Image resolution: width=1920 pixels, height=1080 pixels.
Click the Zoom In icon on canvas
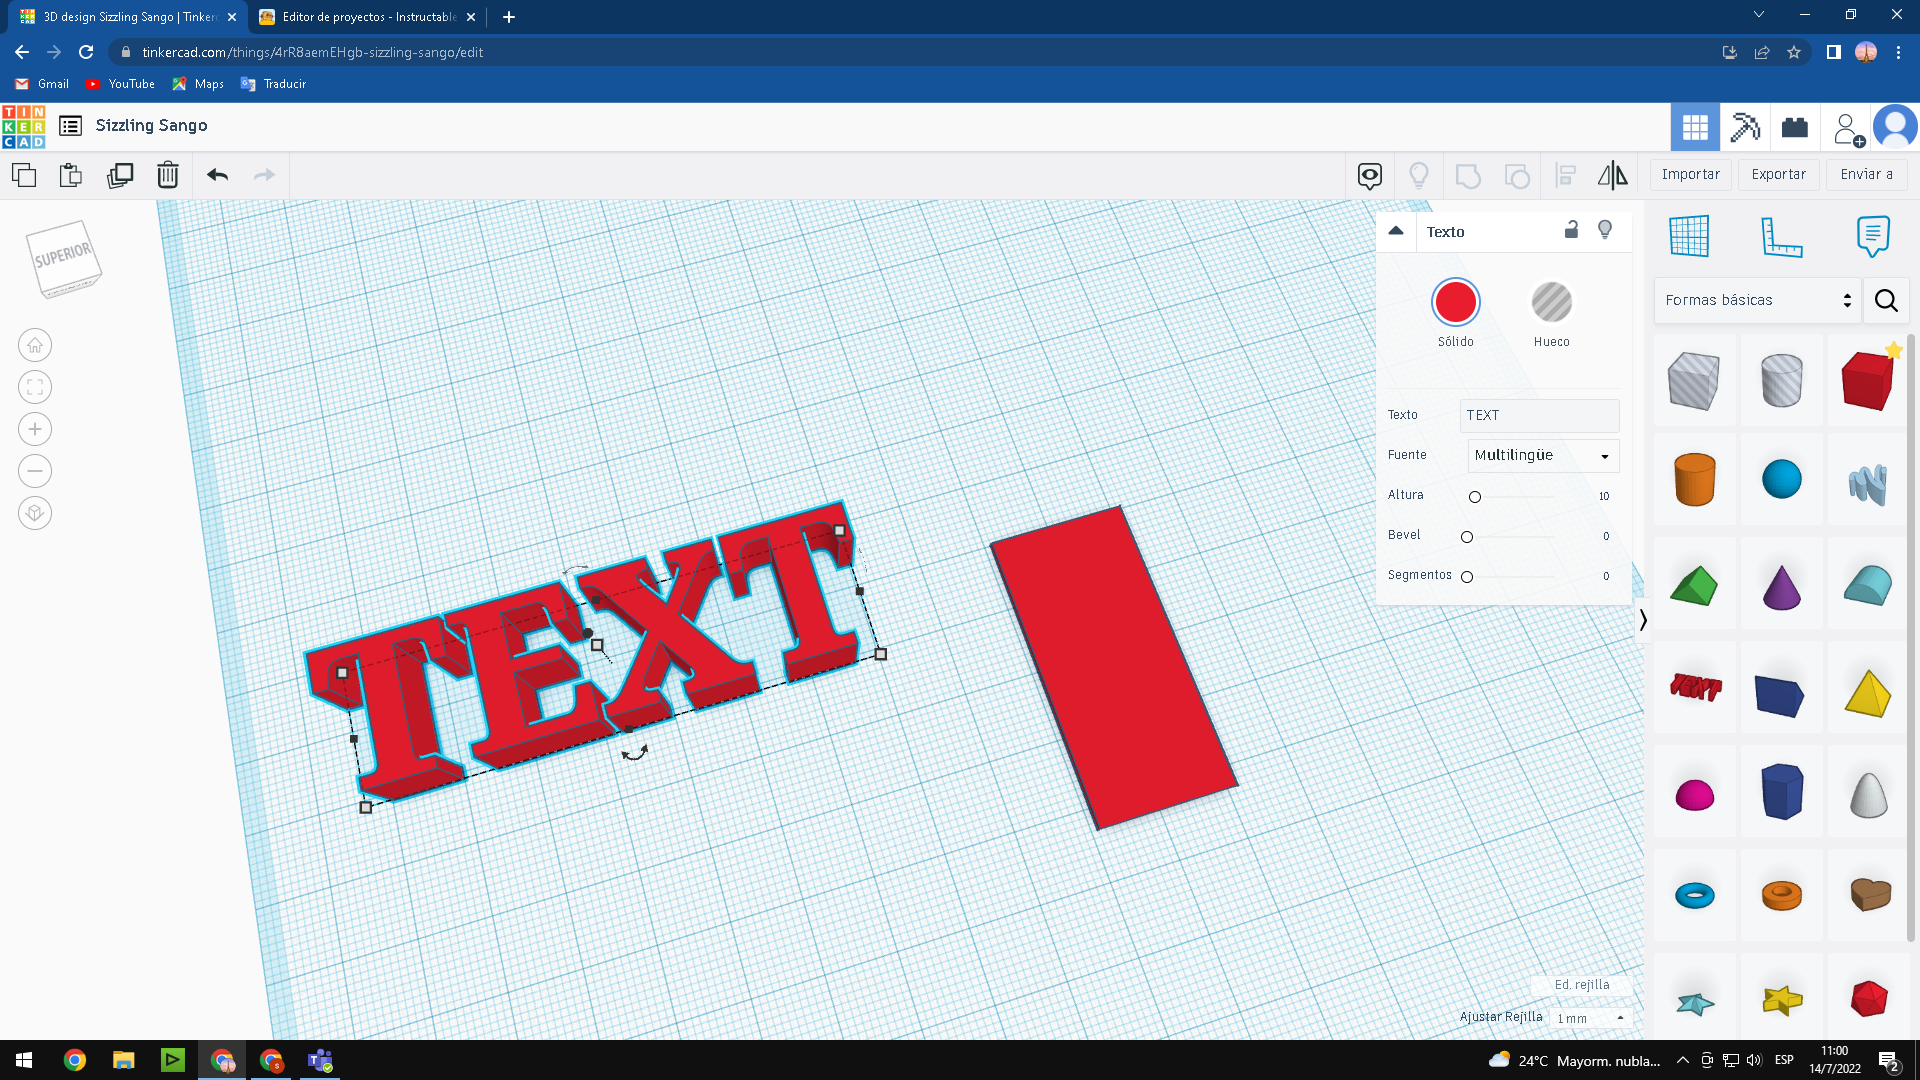pos(36,427)
